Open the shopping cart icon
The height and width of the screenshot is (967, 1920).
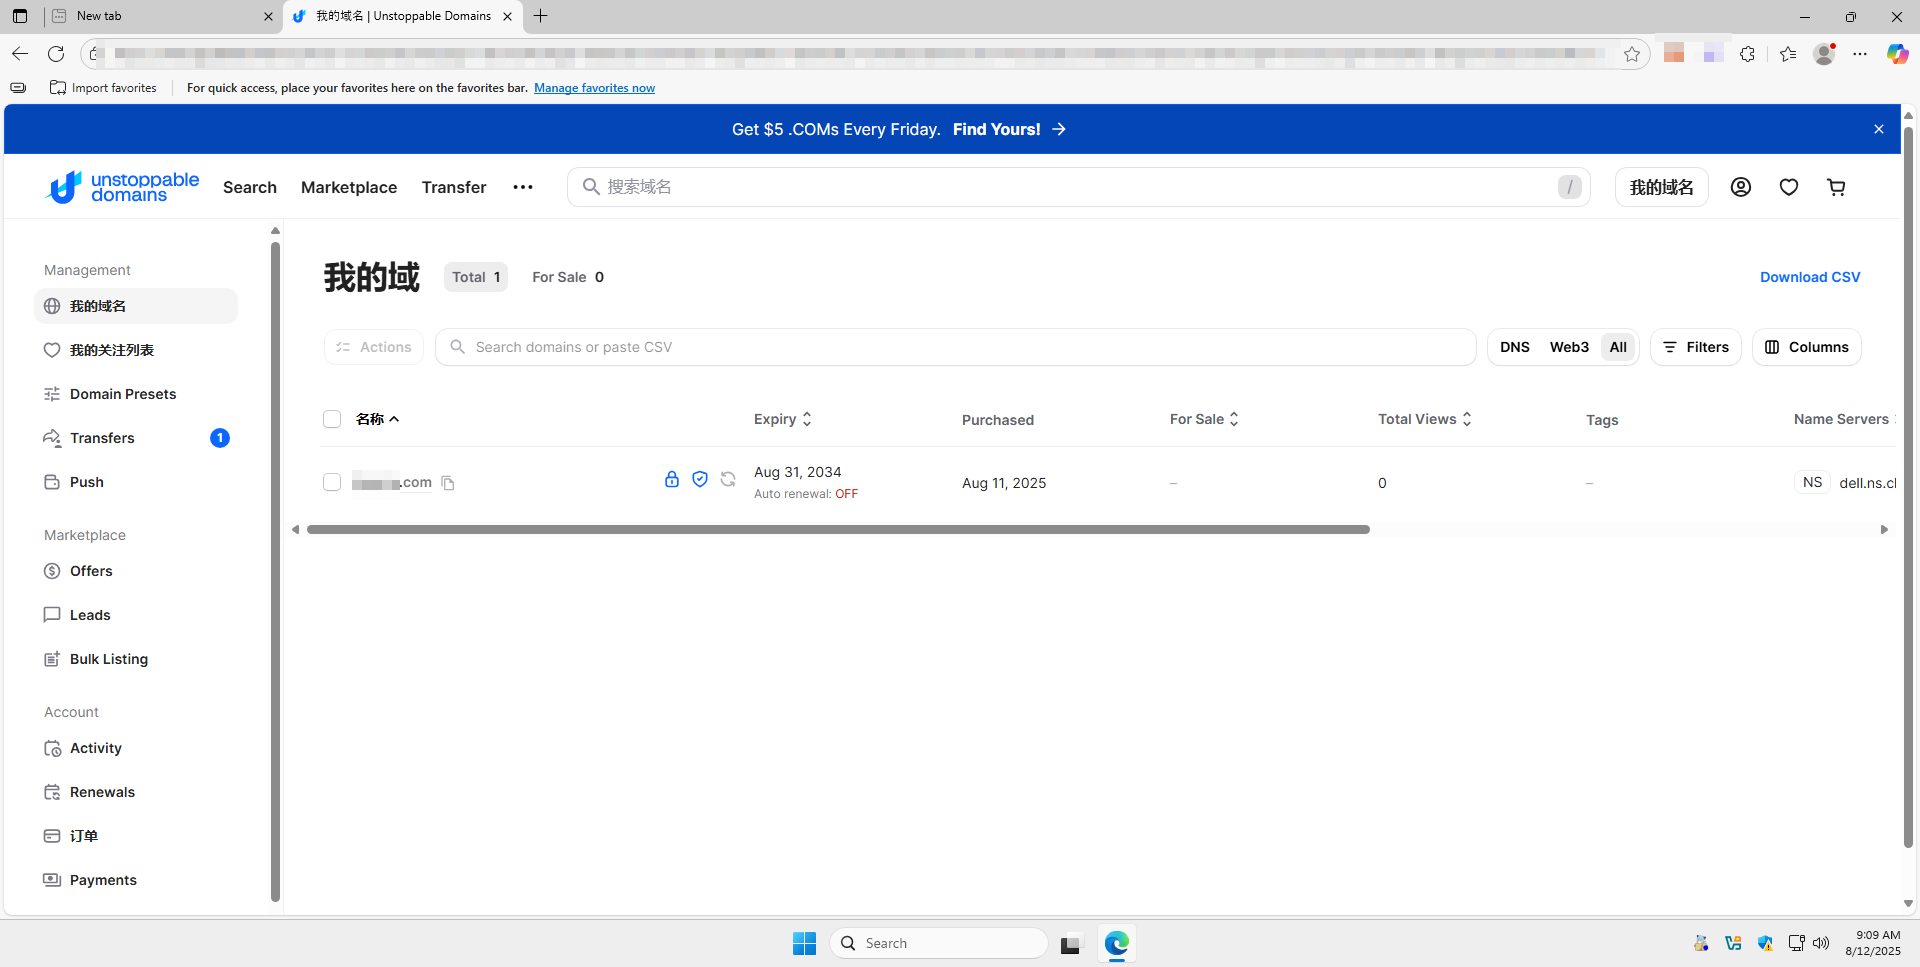[x=1836, y=187]
